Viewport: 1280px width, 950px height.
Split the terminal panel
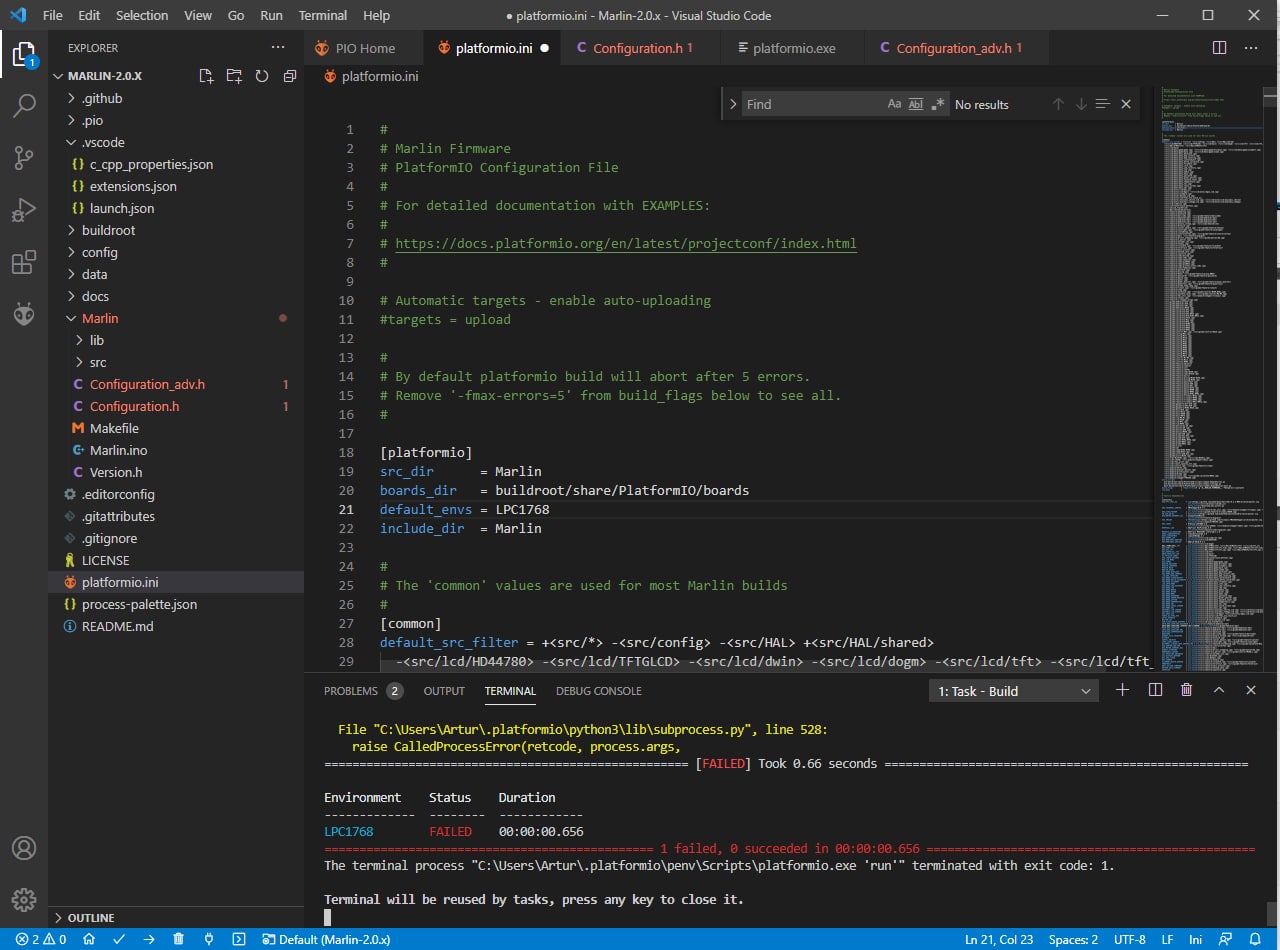click(1155, 690)
